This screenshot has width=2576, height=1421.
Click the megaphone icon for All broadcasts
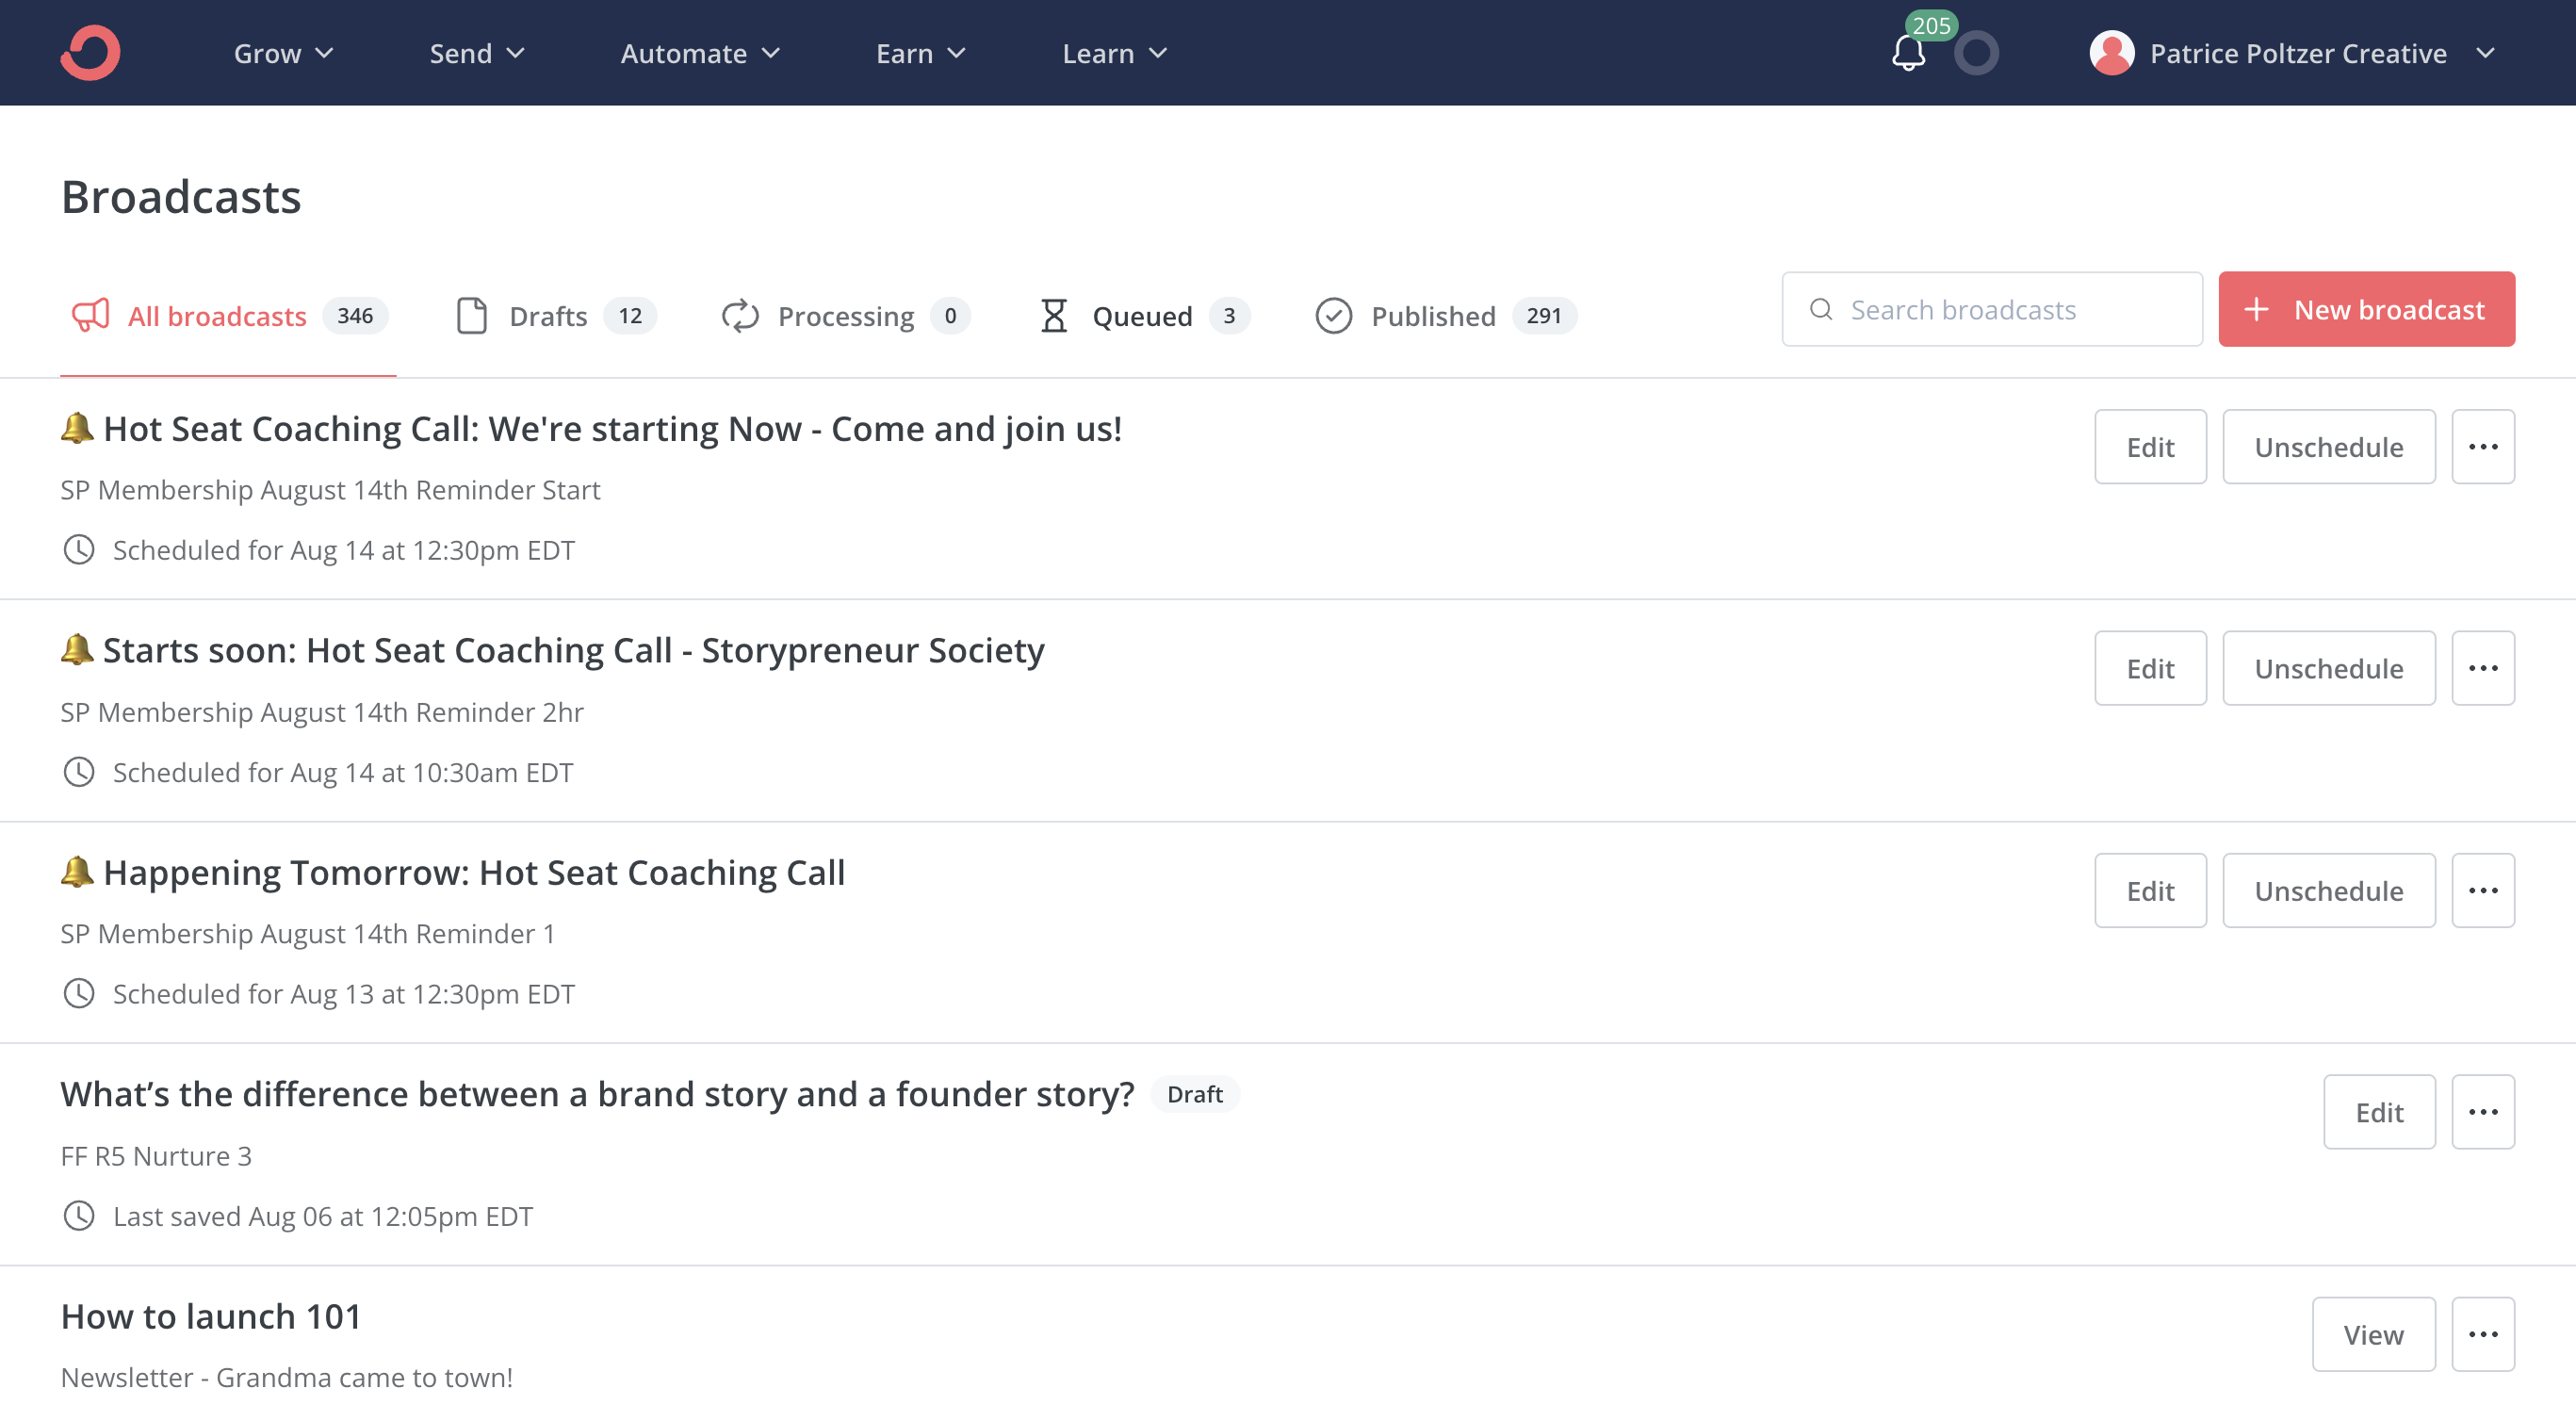tap(90, 316)
